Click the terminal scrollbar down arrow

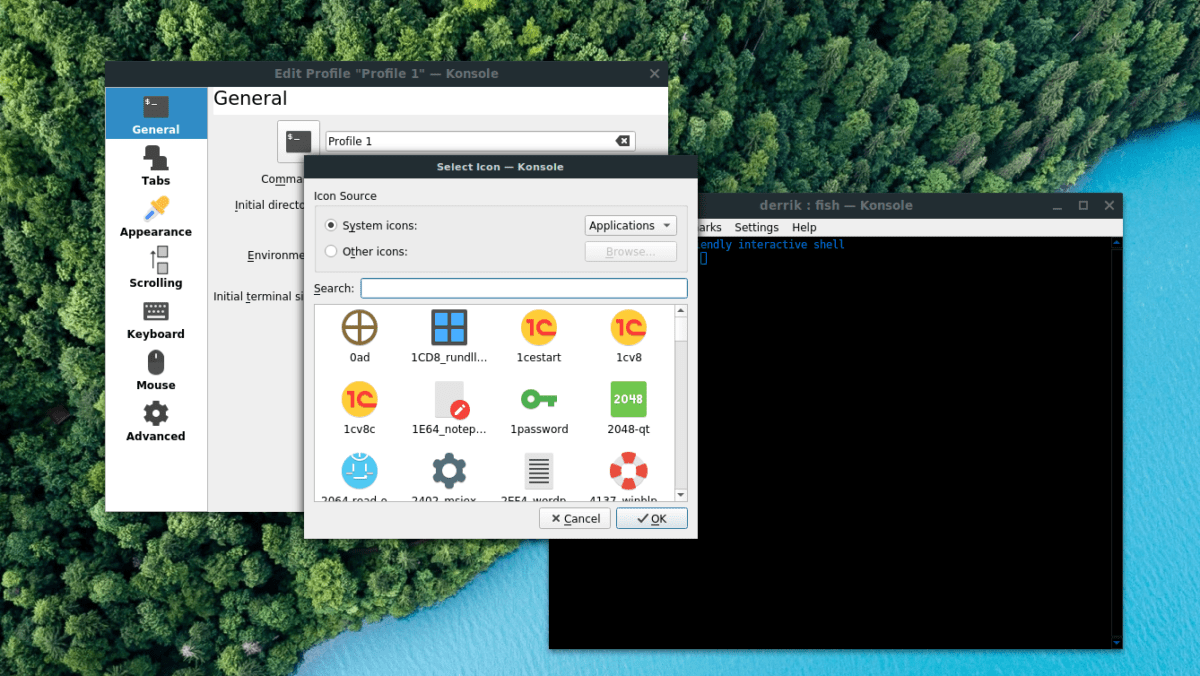(1116, 642)
